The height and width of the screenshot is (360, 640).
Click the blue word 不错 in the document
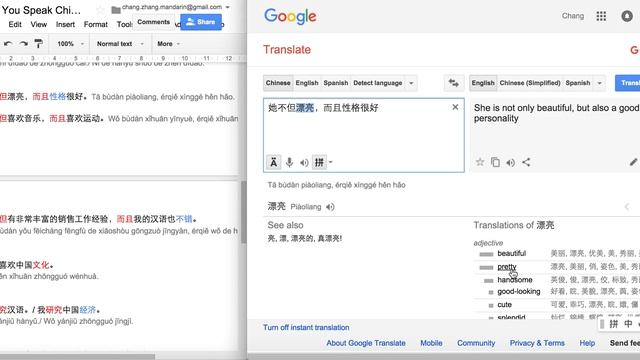pyautogui.click(x=184, y=219)
